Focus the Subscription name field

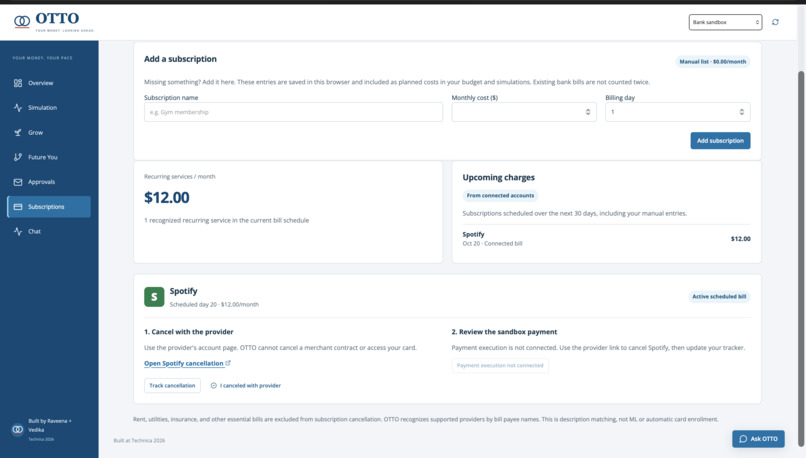(293, 112)
